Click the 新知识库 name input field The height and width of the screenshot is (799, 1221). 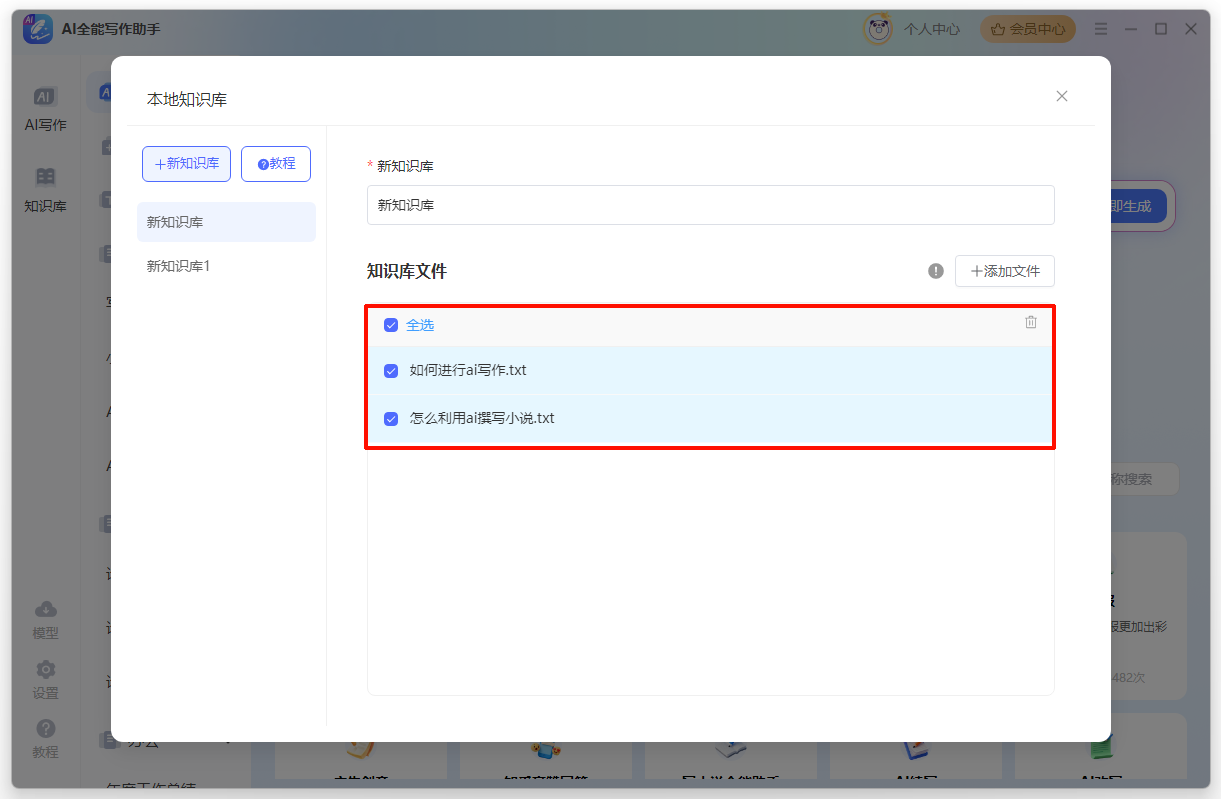click(x=710, y=204)
